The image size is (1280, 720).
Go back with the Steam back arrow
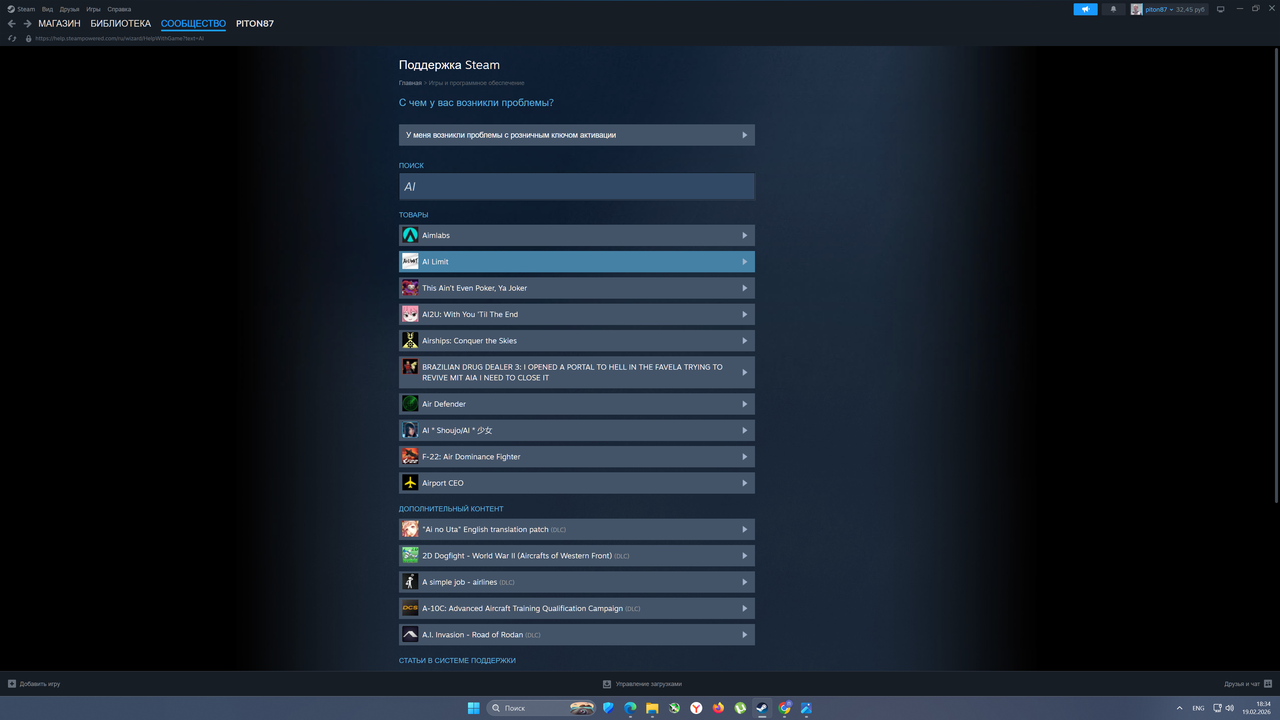click(12, 24)
